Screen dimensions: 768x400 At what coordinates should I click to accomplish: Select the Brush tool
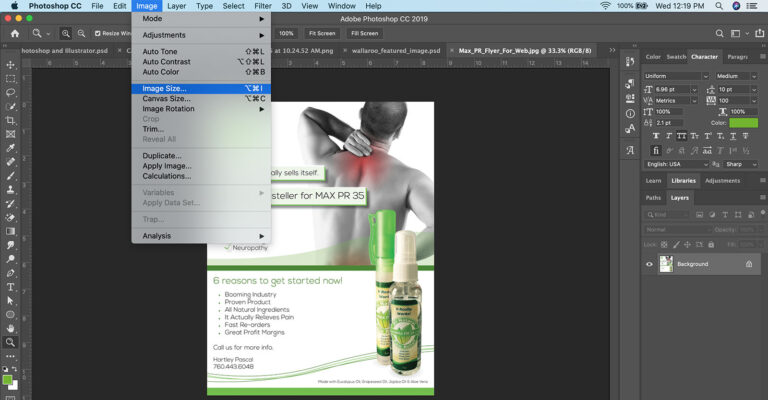coord(10,176)
